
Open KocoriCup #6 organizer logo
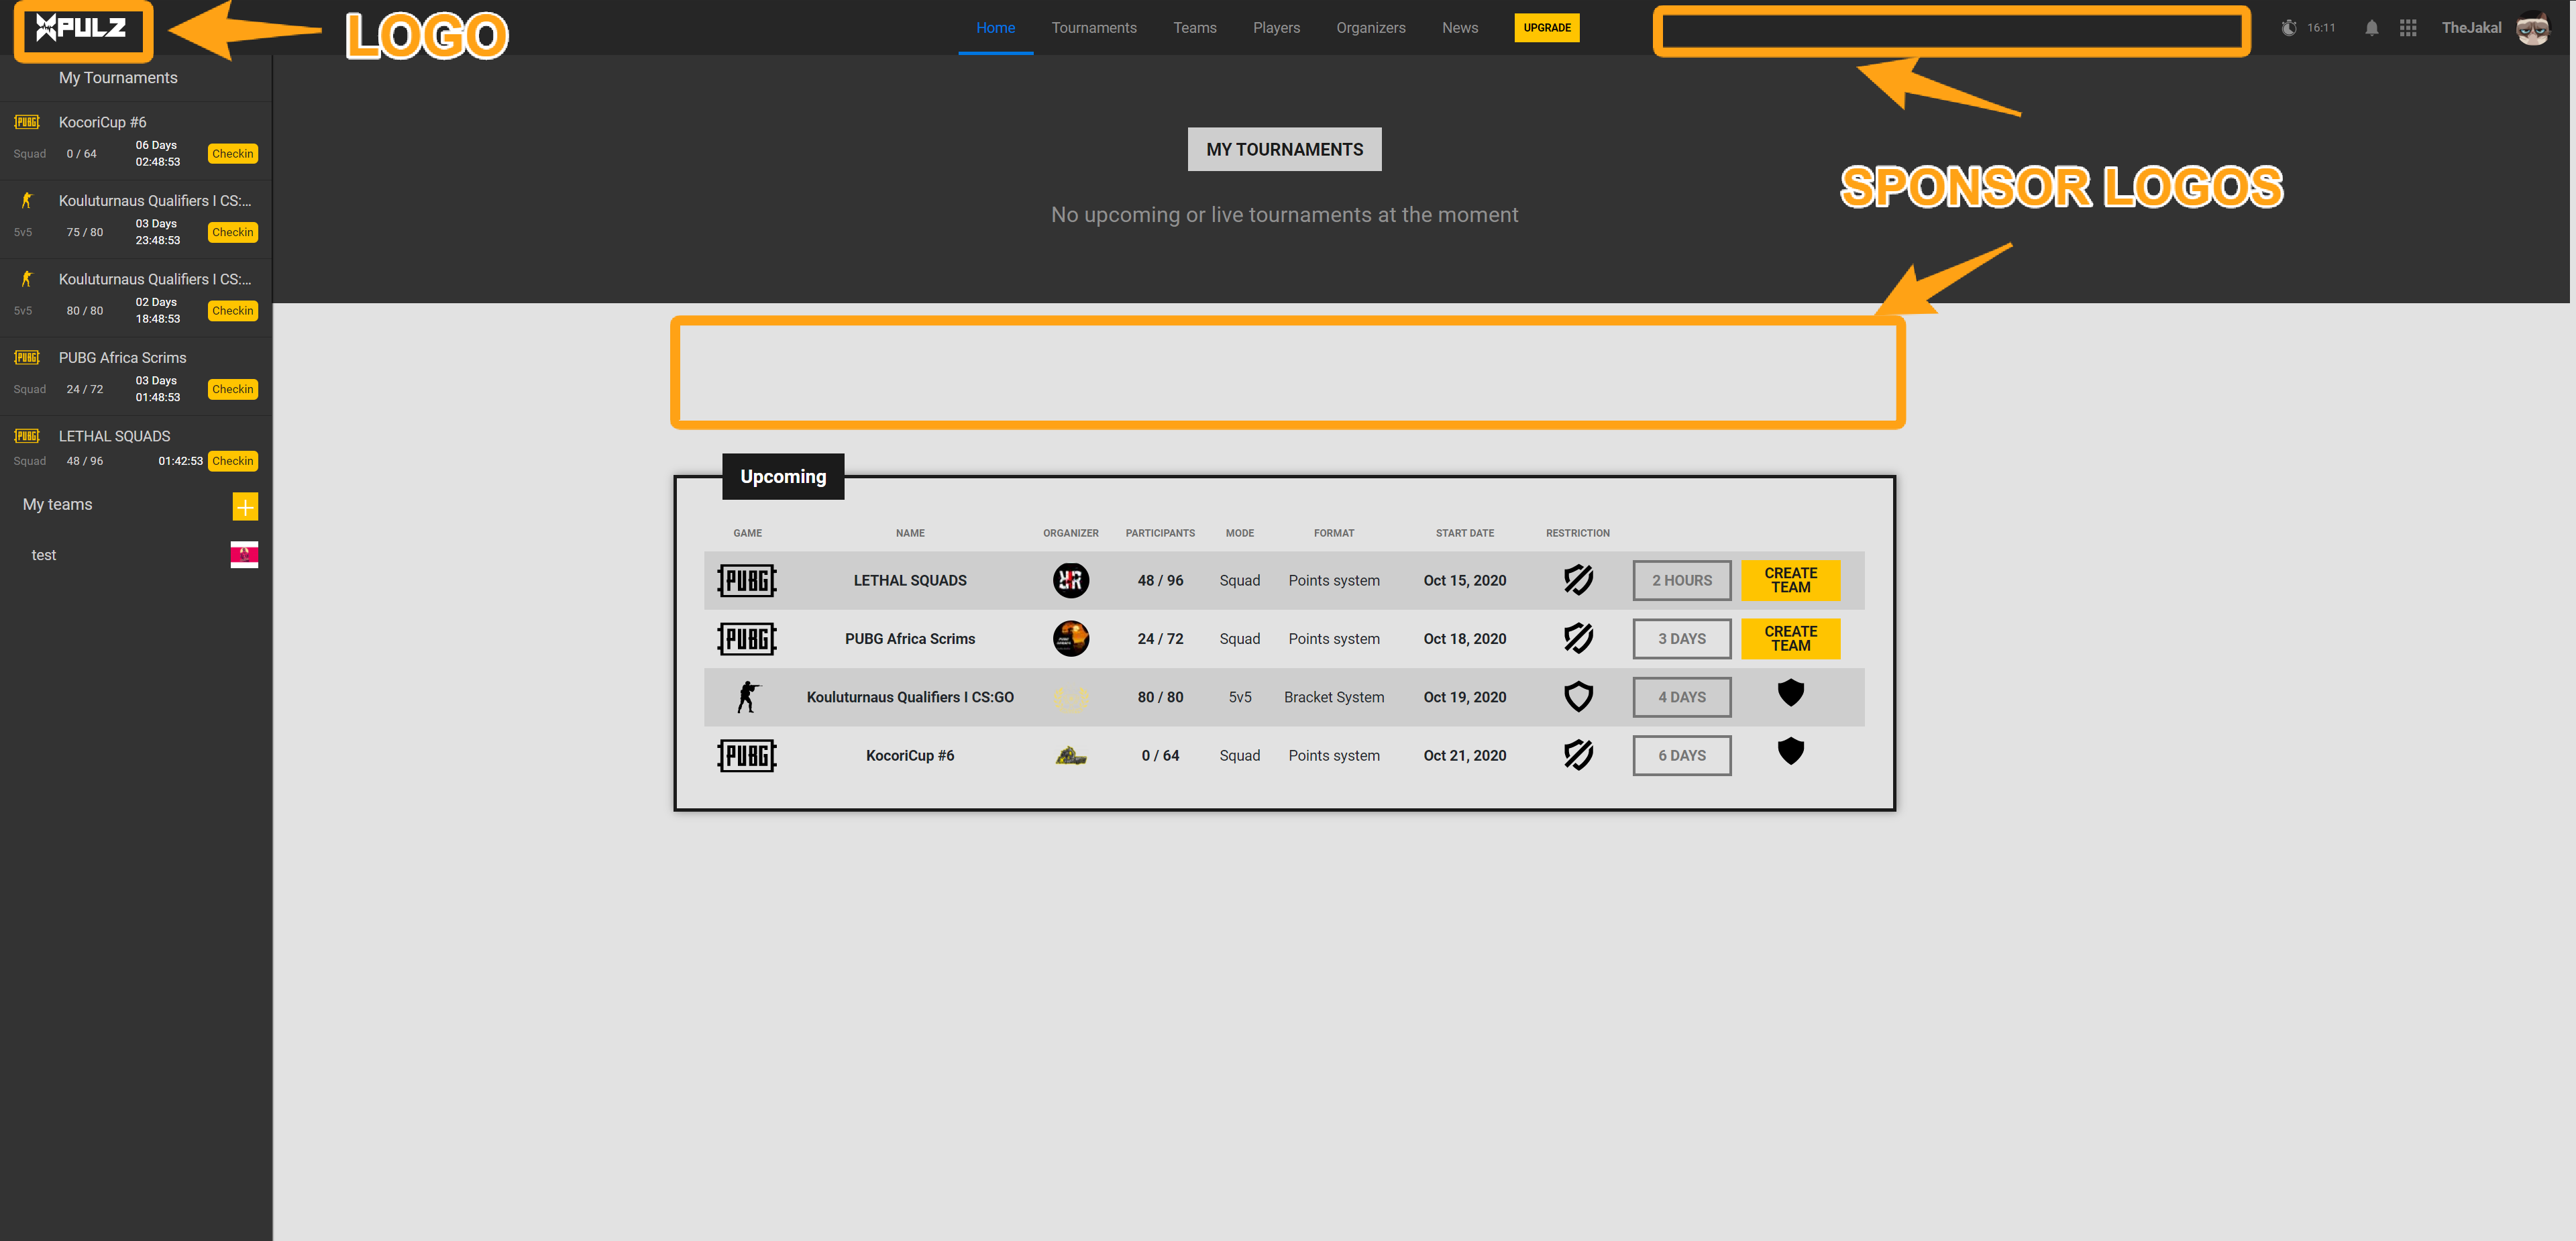[x=1071, y=755]
